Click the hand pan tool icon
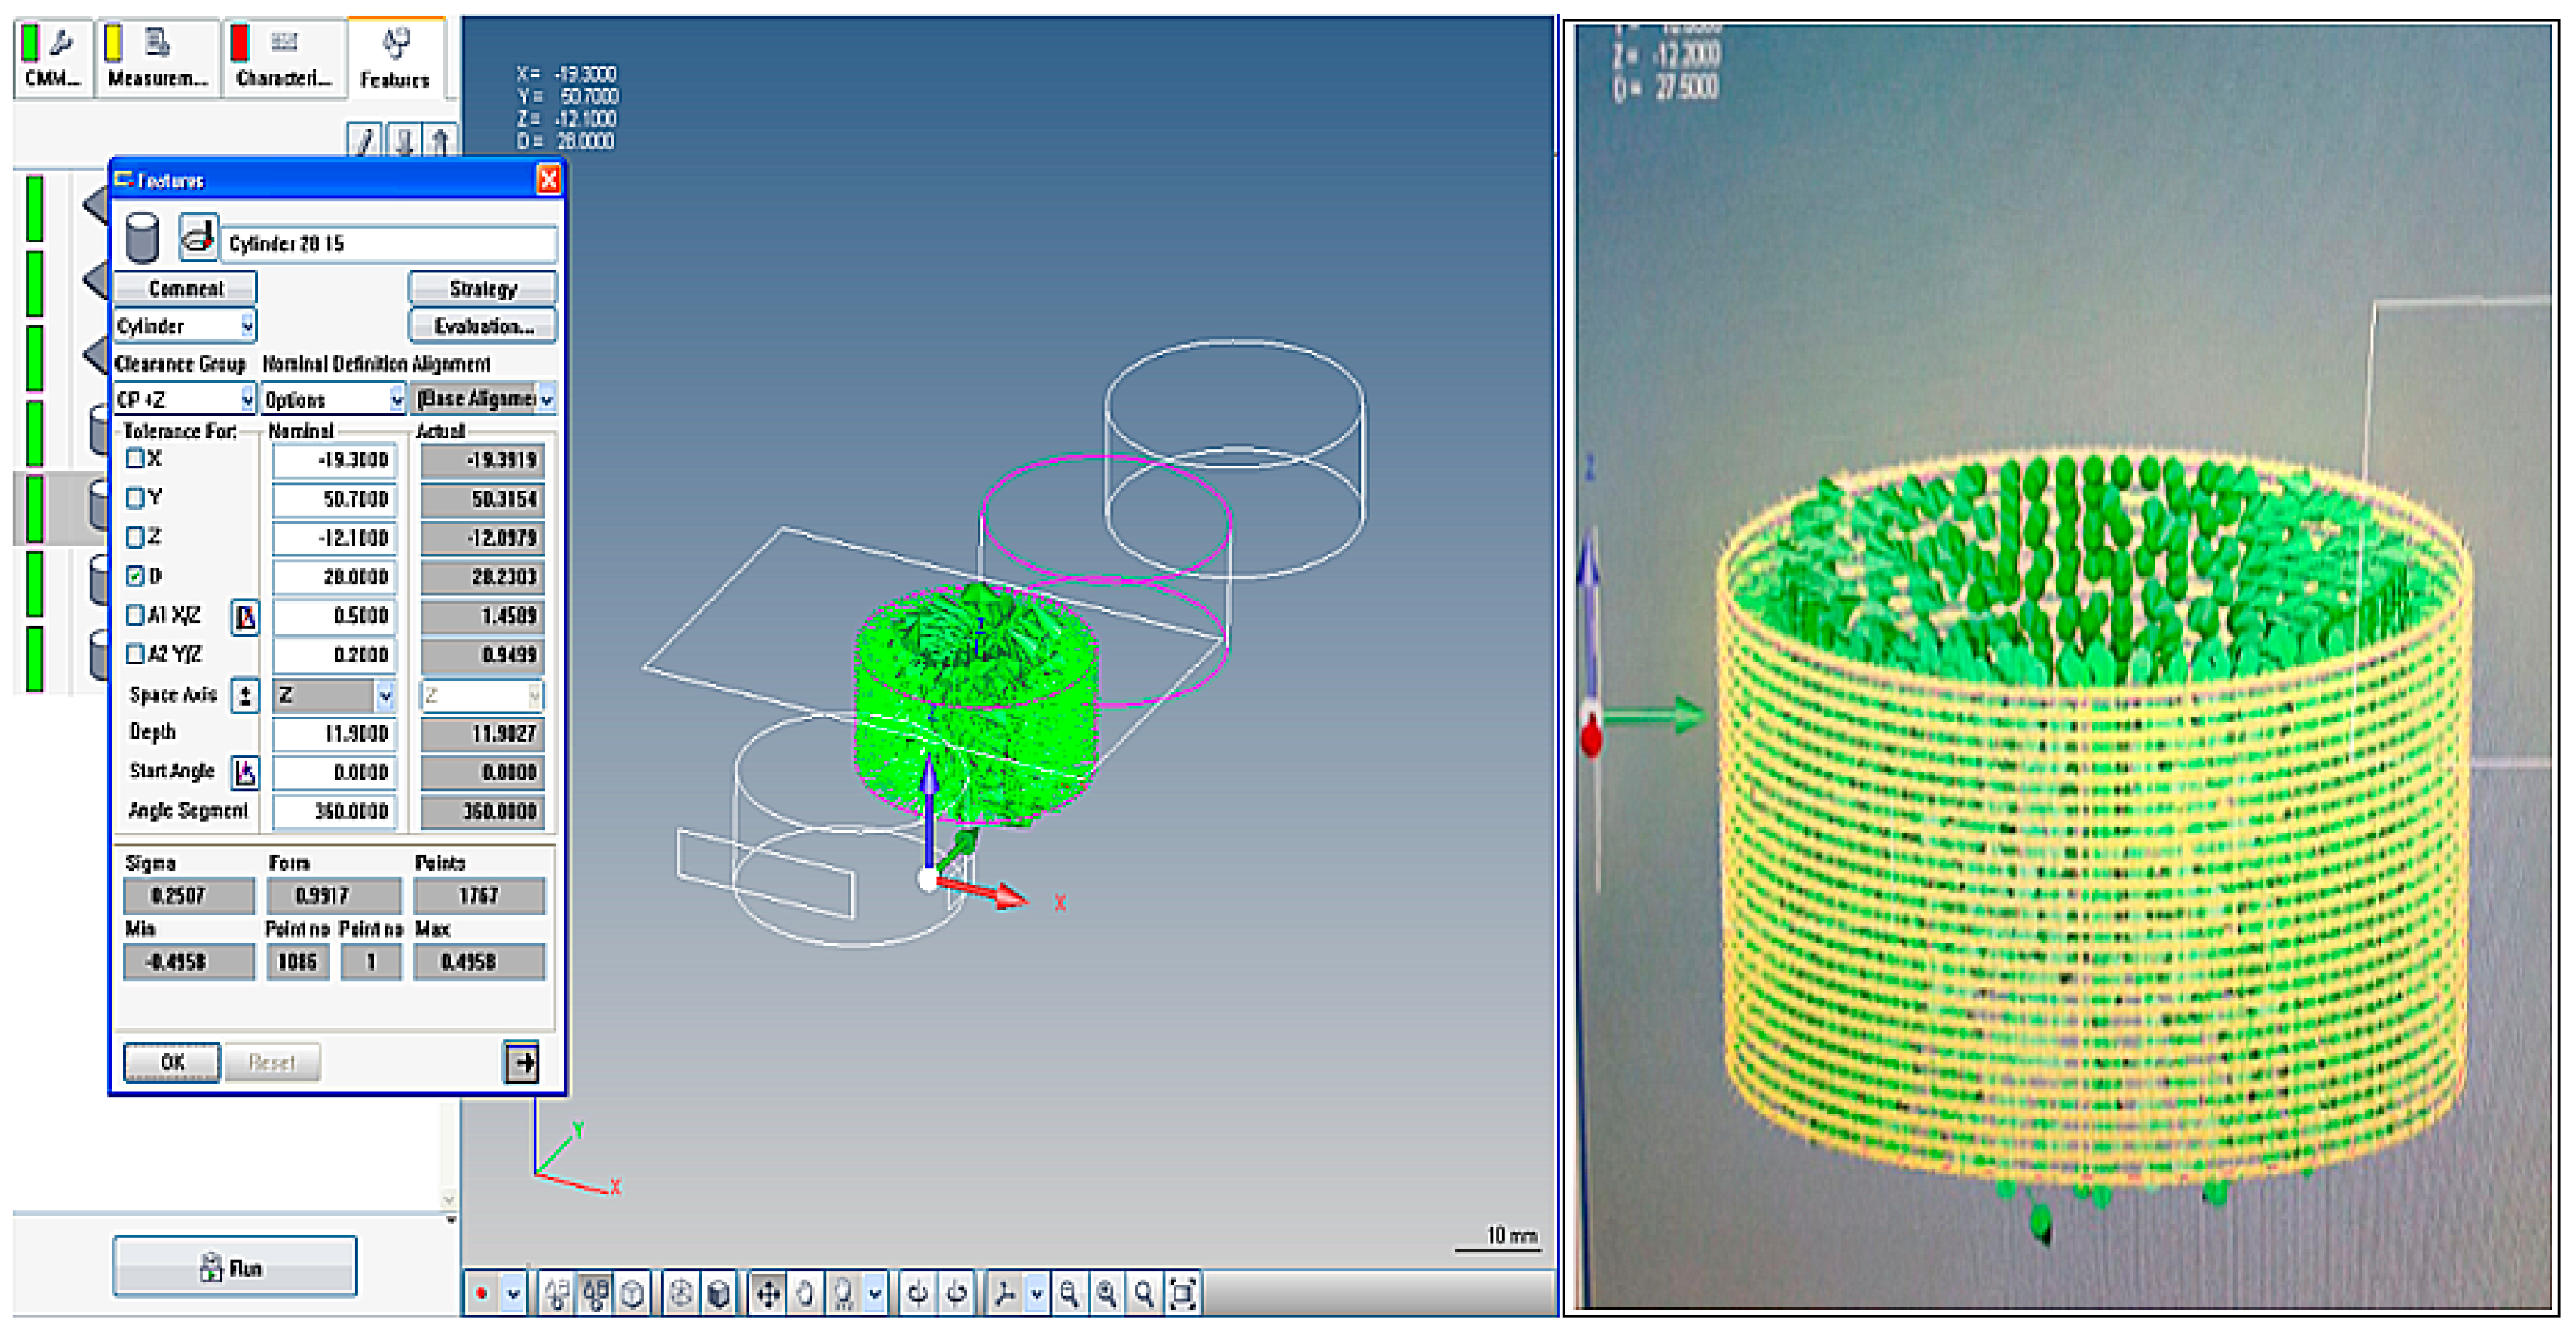The width and height of the screenshot is (2576, 1331). (x=805, y=1294)
